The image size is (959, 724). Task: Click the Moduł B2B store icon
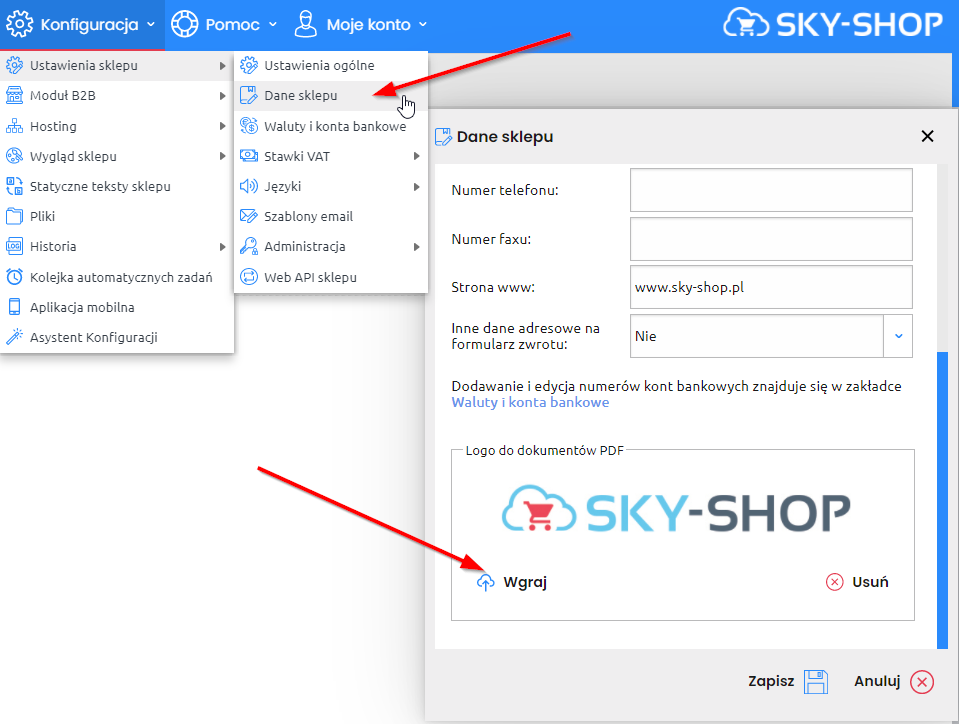coord(14,95)
